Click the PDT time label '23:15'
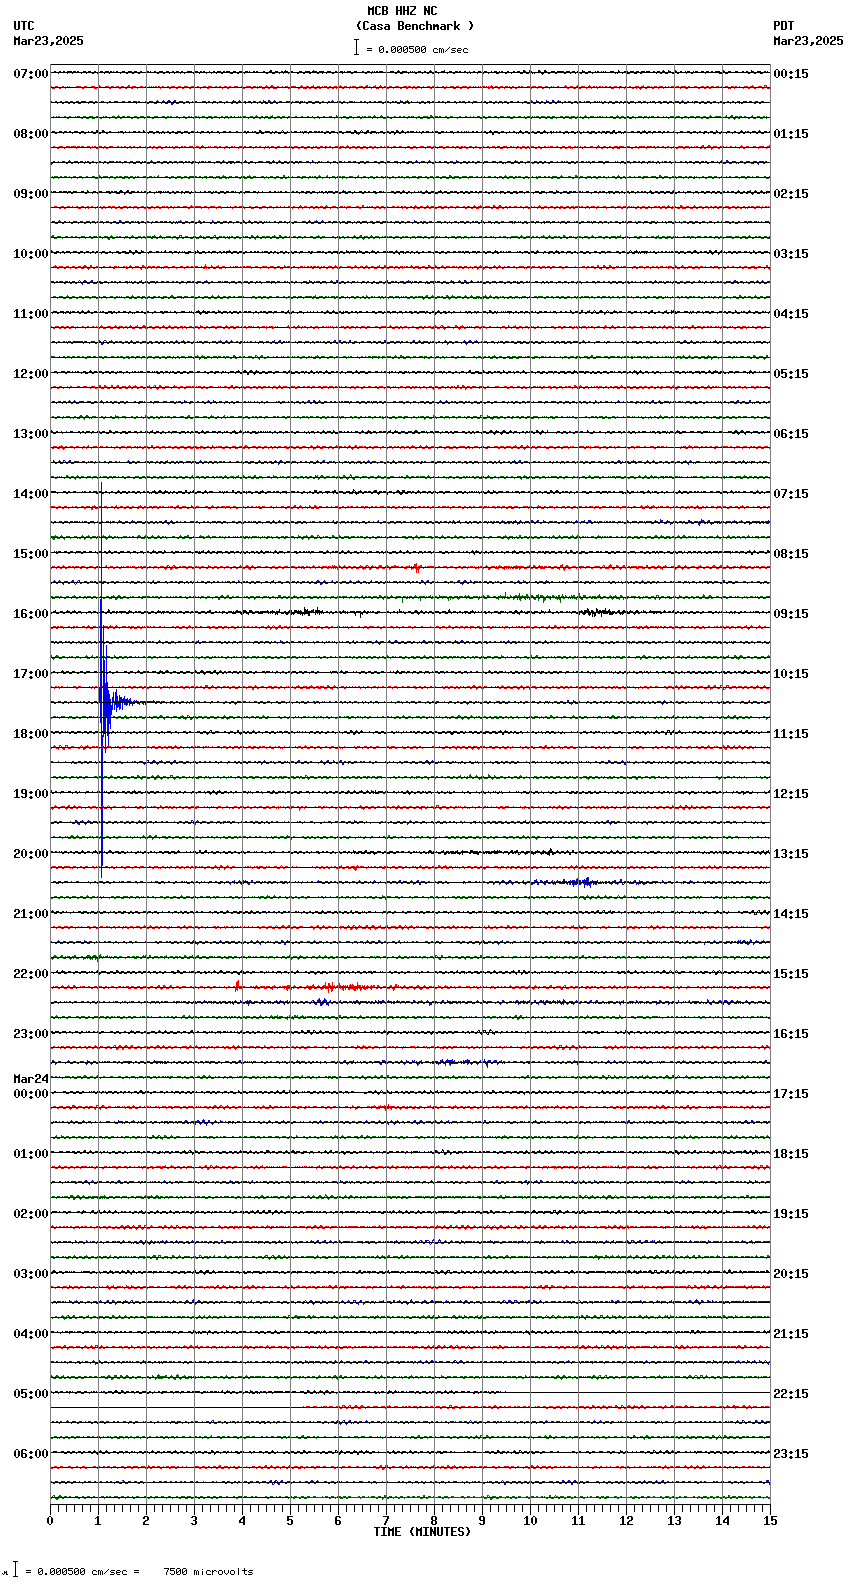Screen dimensions: 850x1584 pyautogui.click(x=791, y=1454)
